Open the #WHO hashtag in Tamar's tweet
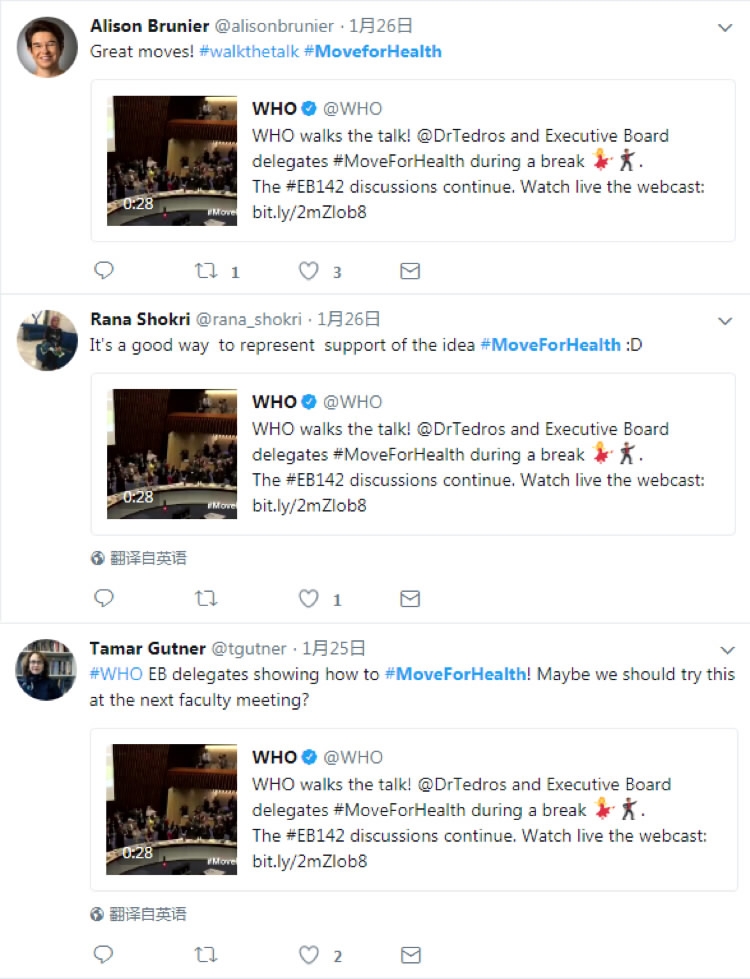 [116, 674]
